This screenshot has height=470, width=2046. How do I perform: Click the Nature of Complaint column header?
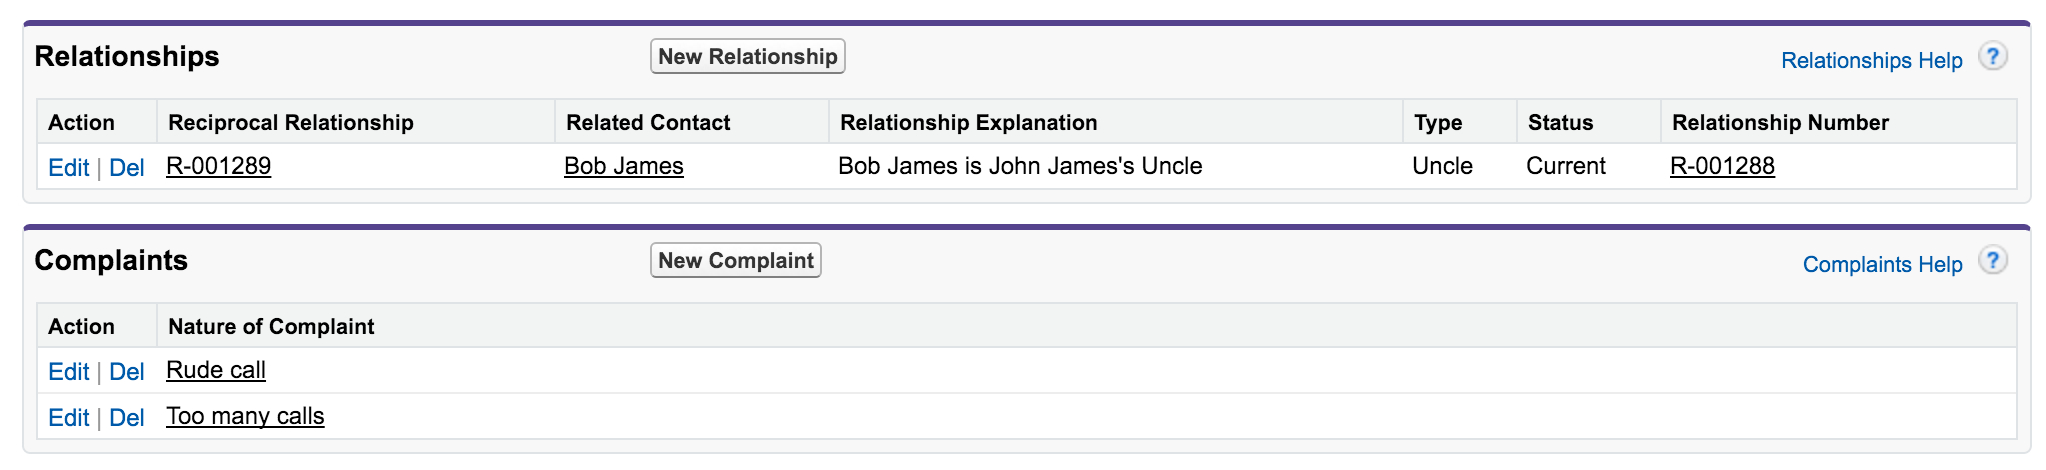pyautogui.click(x=271, y=327)
